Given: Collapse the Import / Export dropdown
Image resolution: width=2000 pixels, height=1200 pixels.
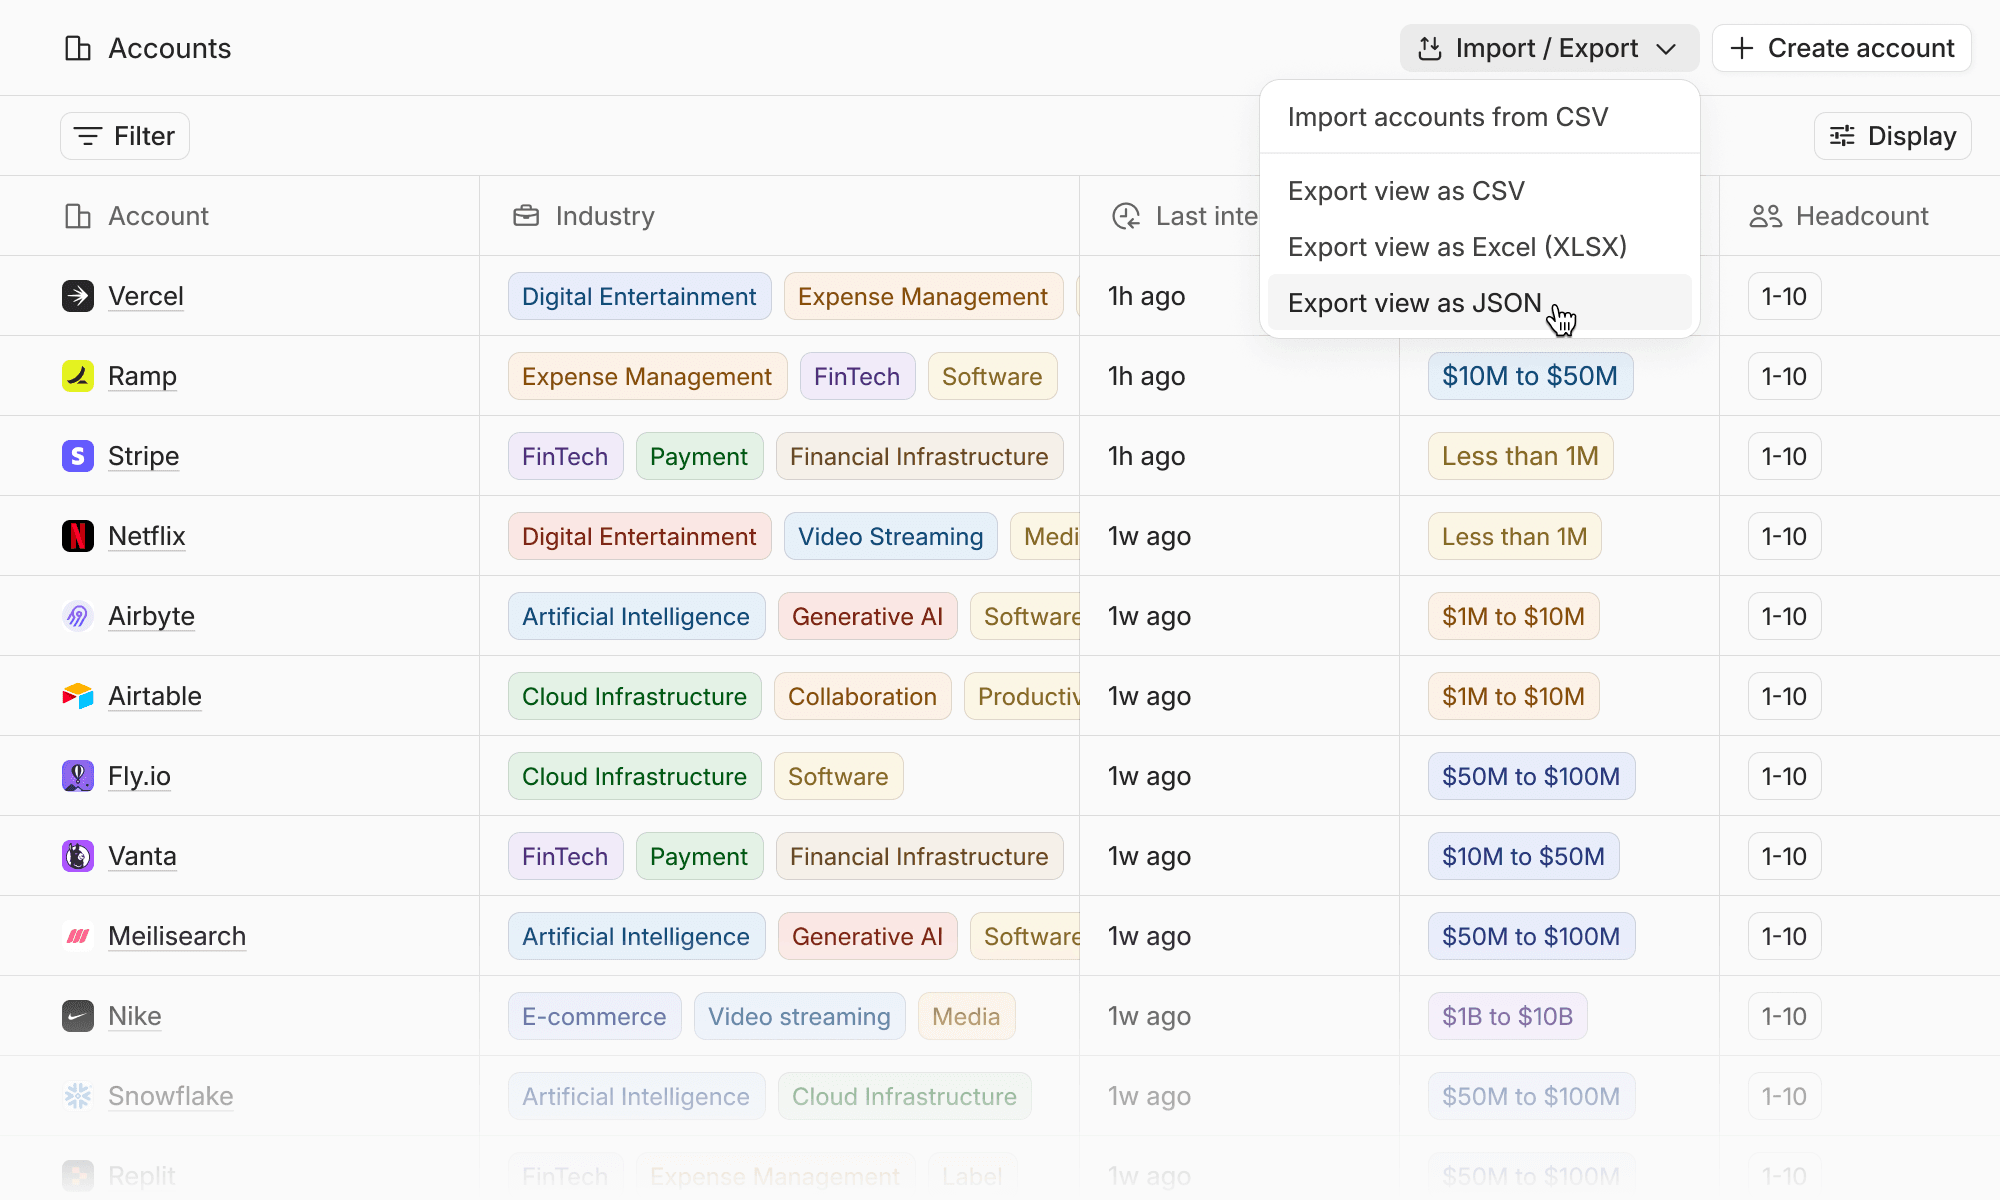Looking at the screenshot, I should click(1548, 48).
